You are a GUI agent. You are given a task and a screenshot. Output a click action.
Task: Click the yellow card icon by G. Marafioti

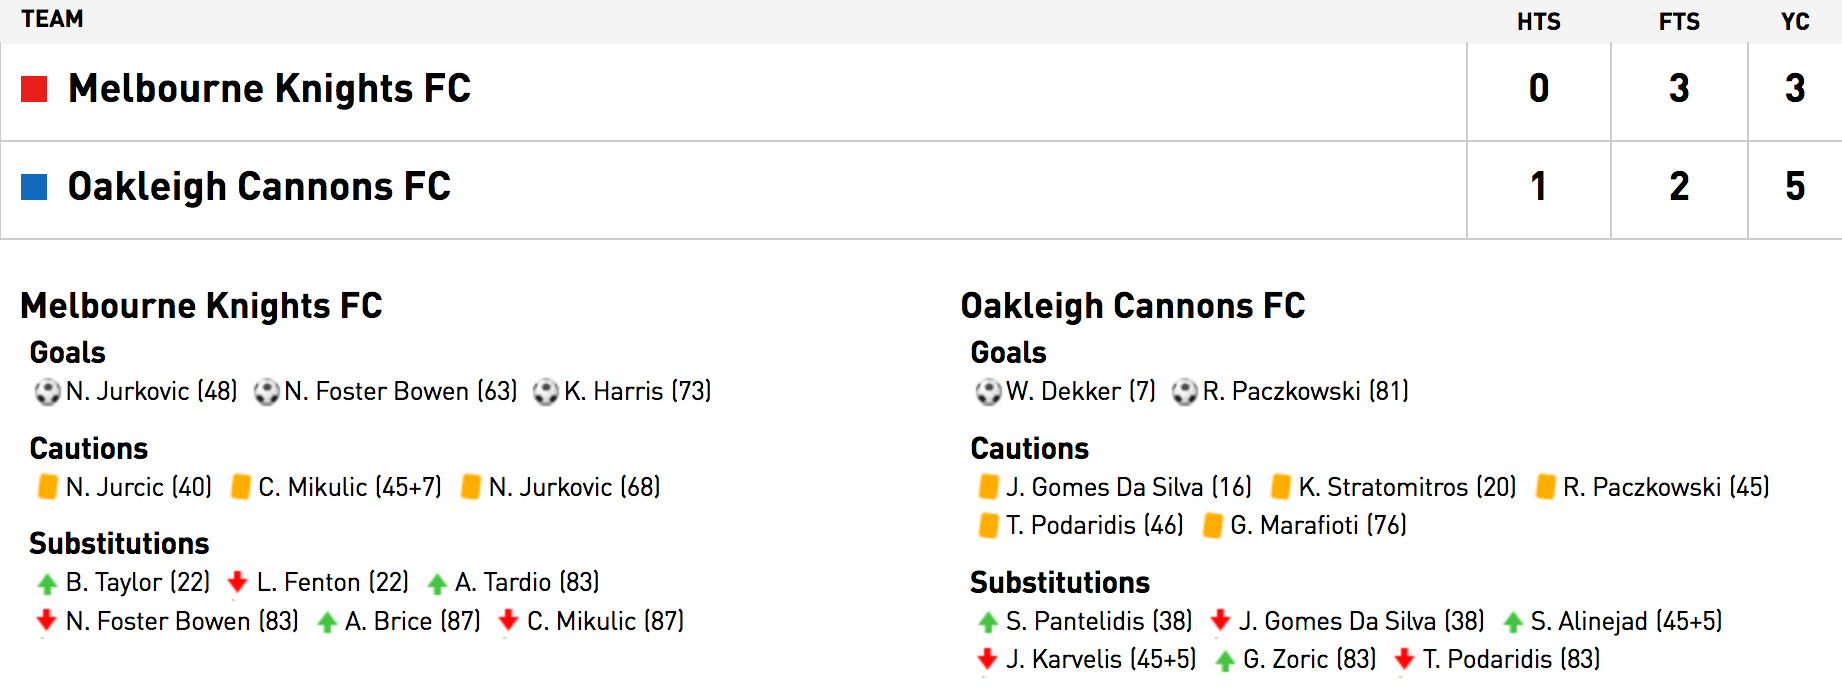(x=1212, y=525)
